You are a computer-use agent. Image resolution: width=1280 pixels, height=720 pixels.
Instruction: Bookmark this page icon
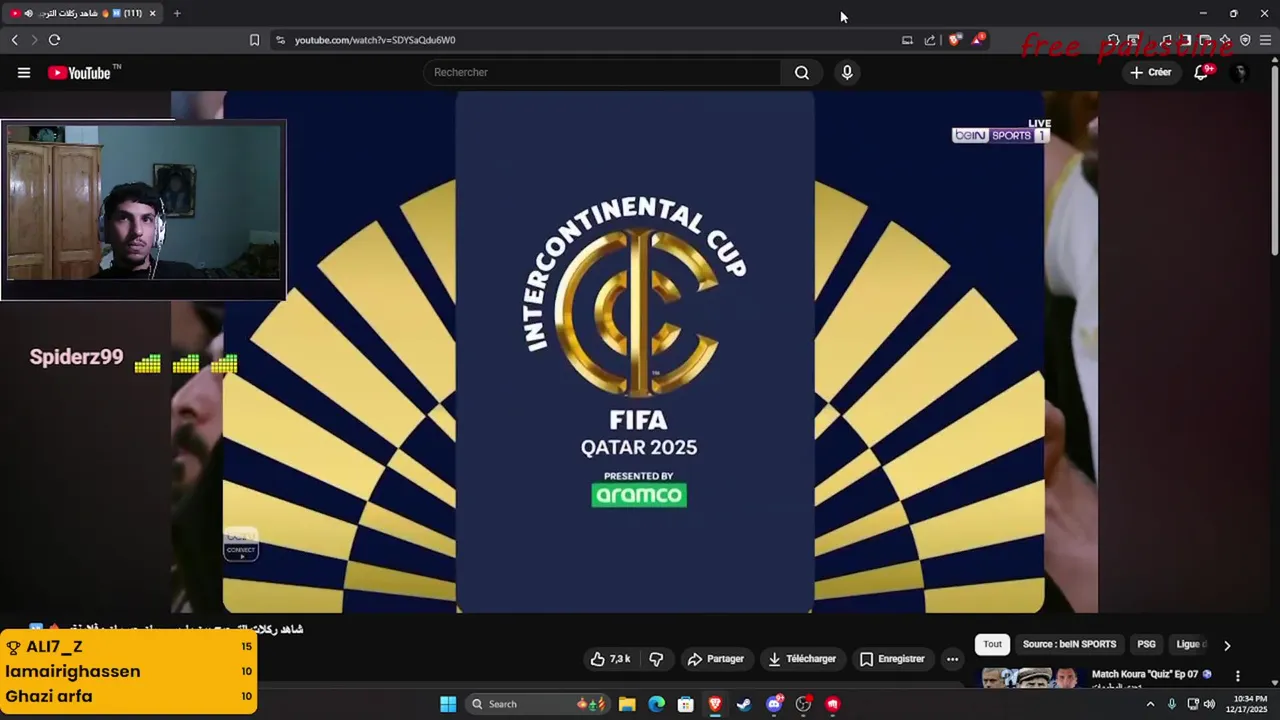tap(254, 40)
